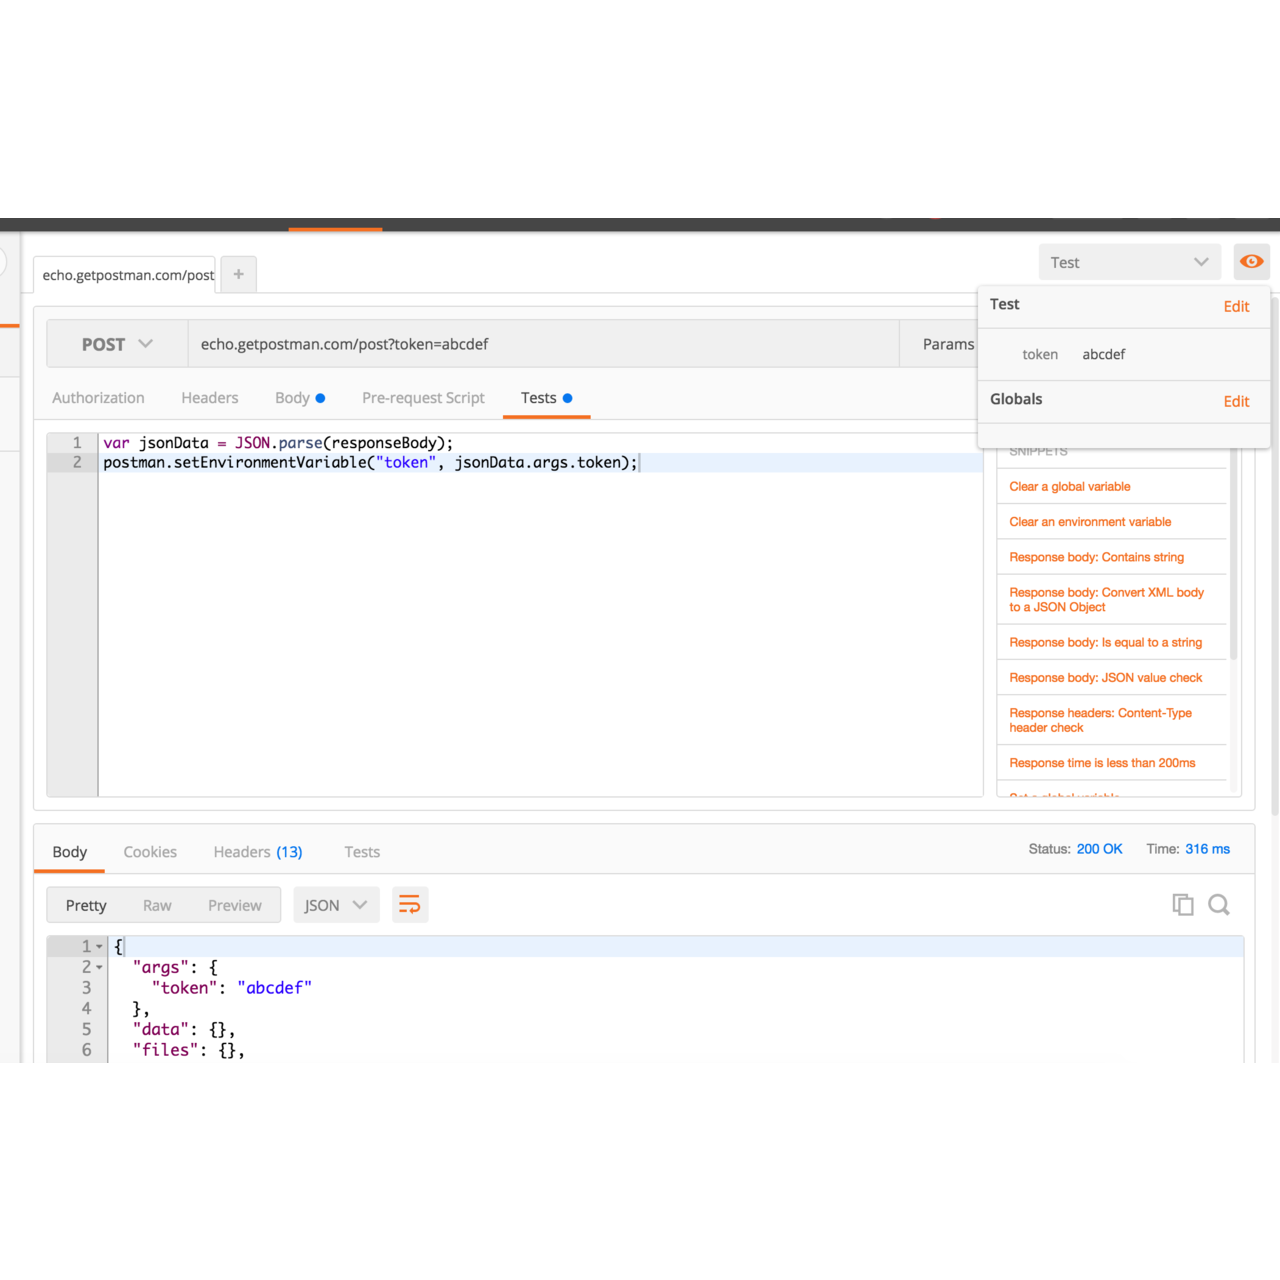Edit the Globals variables

tap(1236, 401)
